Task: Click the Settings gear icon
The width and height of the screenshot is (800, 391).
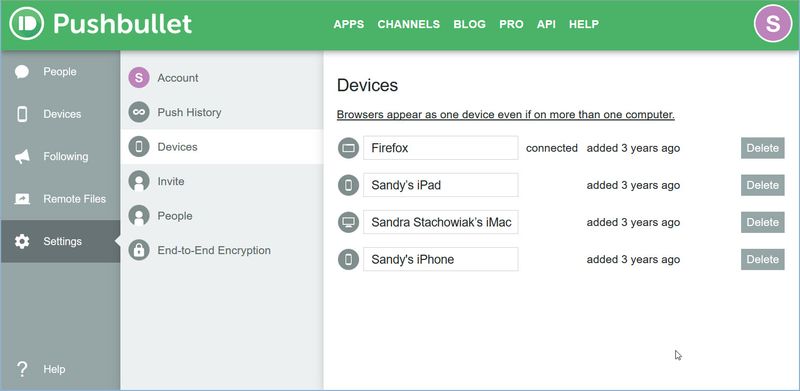Action: pyautogui.click(x=22, y=241)
